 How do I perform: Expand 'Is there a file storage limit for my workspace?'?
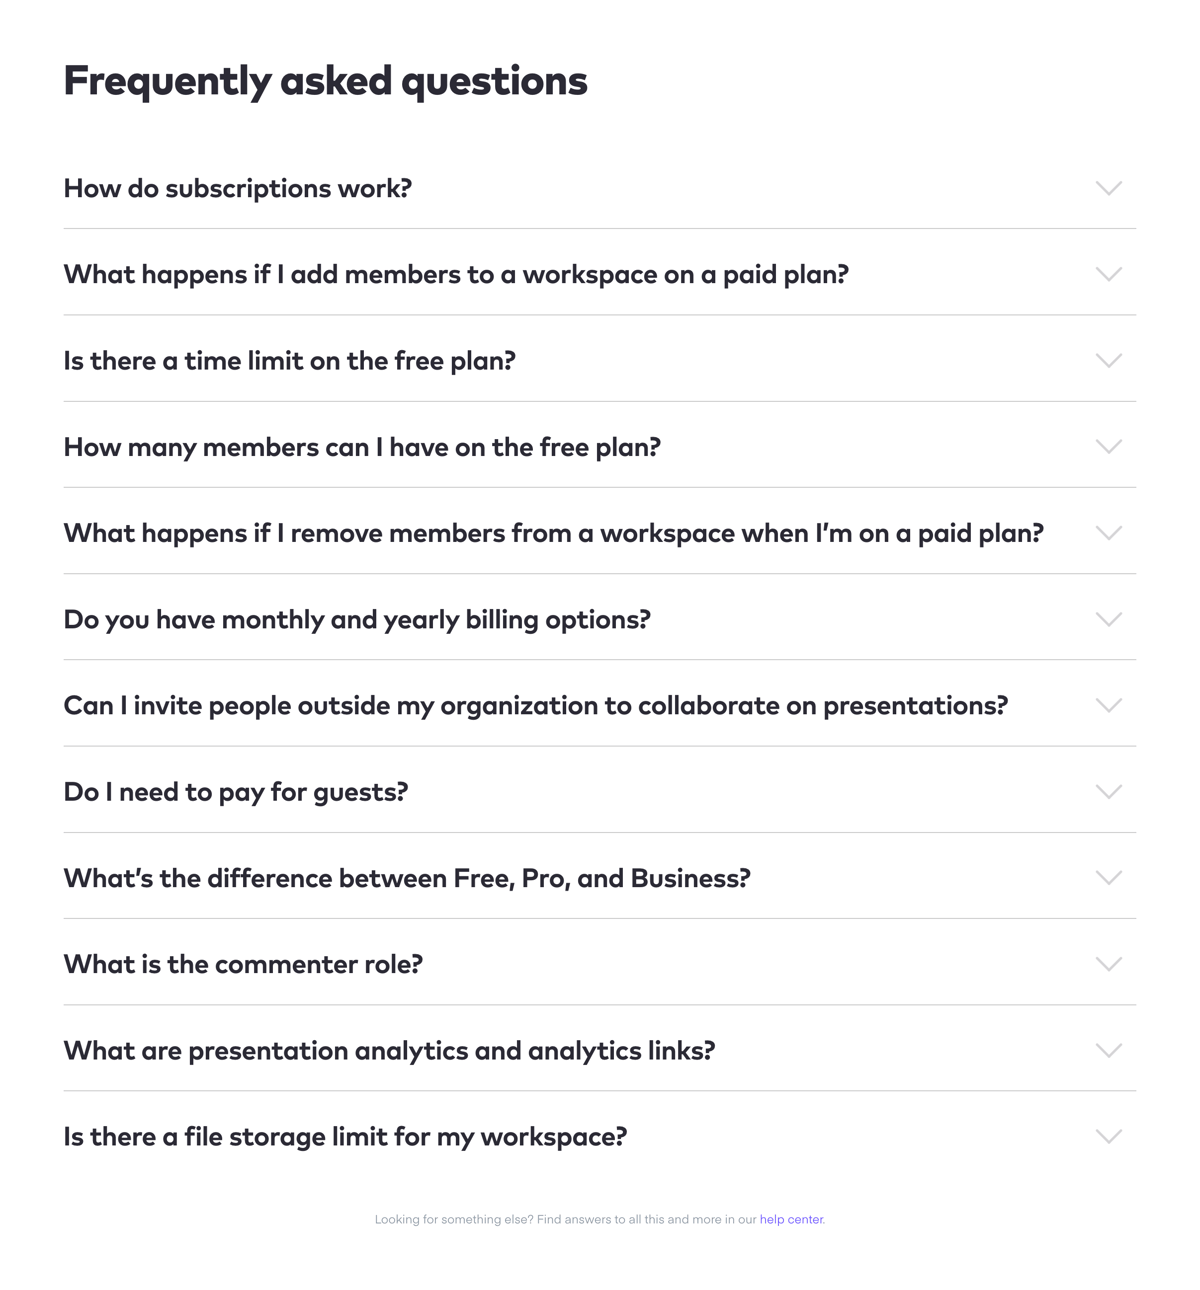tap(346, 1137)
